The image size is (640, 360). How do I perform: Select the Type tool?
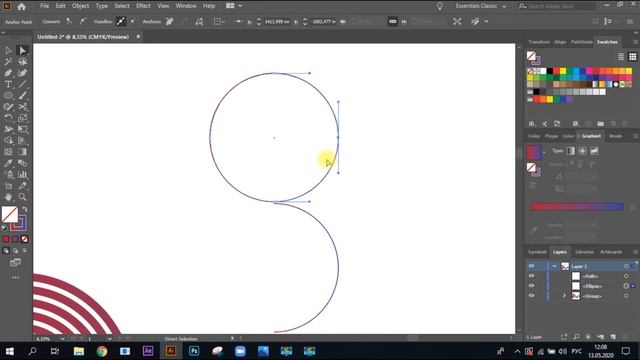coord(8,84)
